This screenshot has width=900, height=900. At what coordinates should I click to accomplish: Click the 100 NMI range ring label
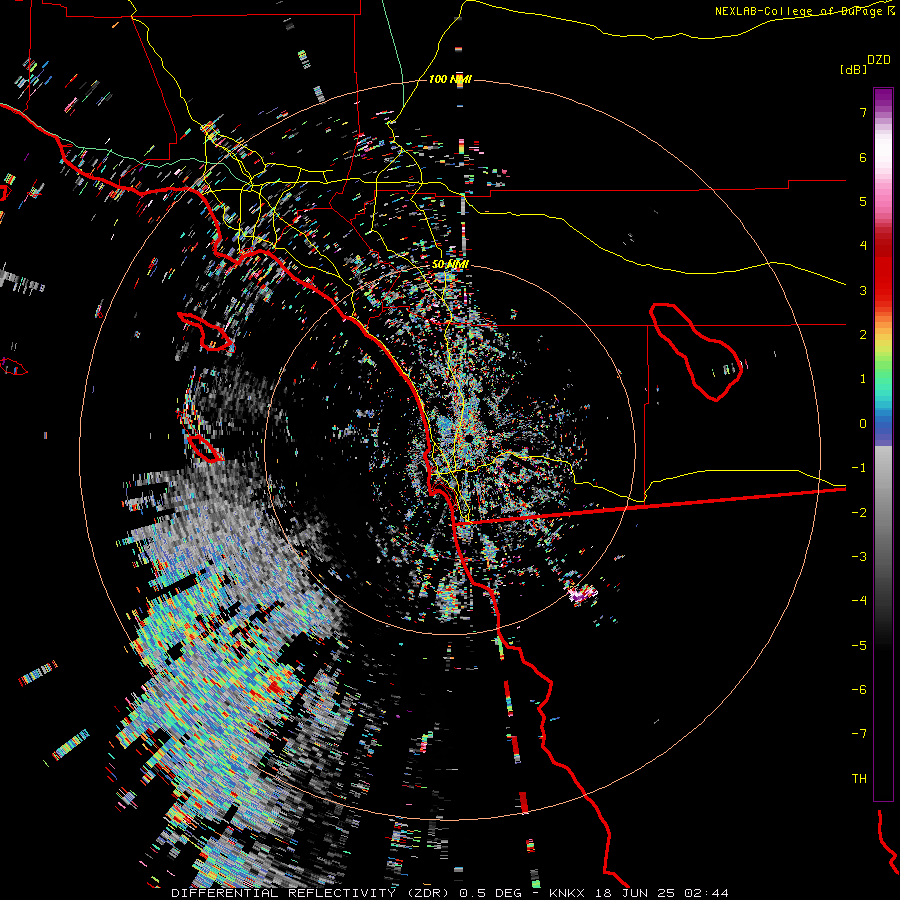pos(450,79)
